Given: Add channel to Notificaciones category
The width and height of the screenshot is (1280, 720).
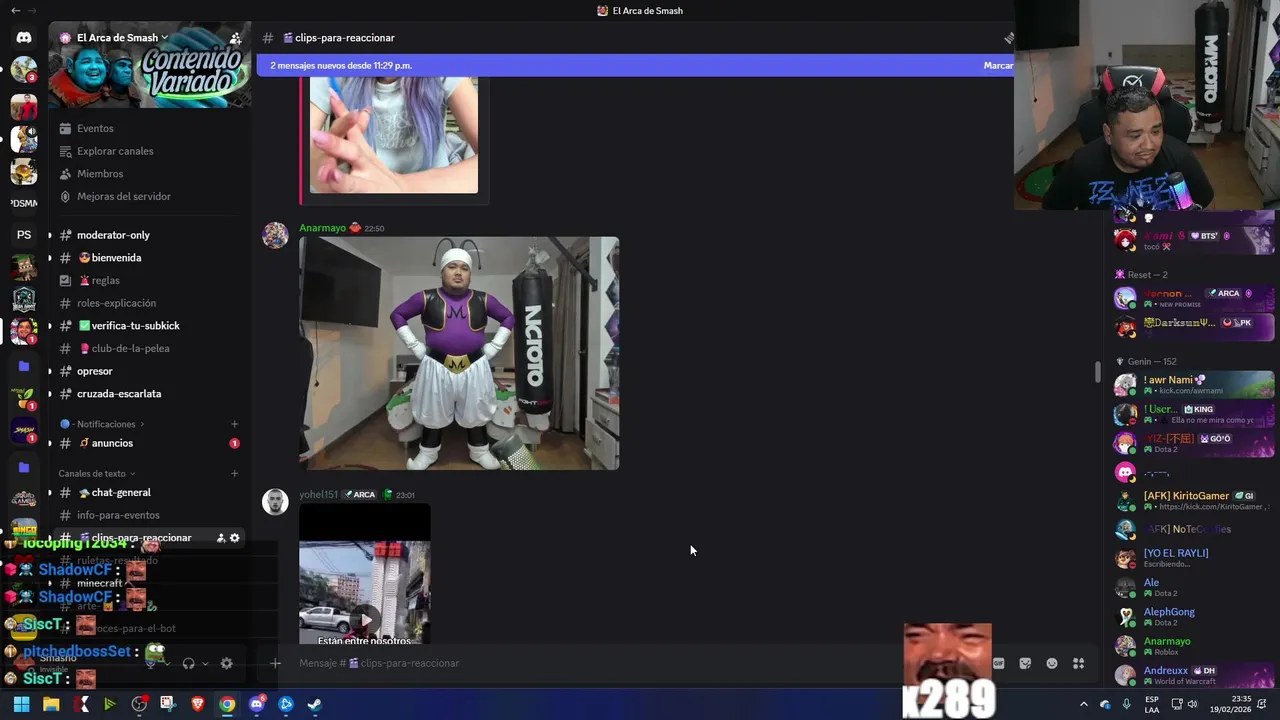Looking at the screenshot, I should coord(235,424).
